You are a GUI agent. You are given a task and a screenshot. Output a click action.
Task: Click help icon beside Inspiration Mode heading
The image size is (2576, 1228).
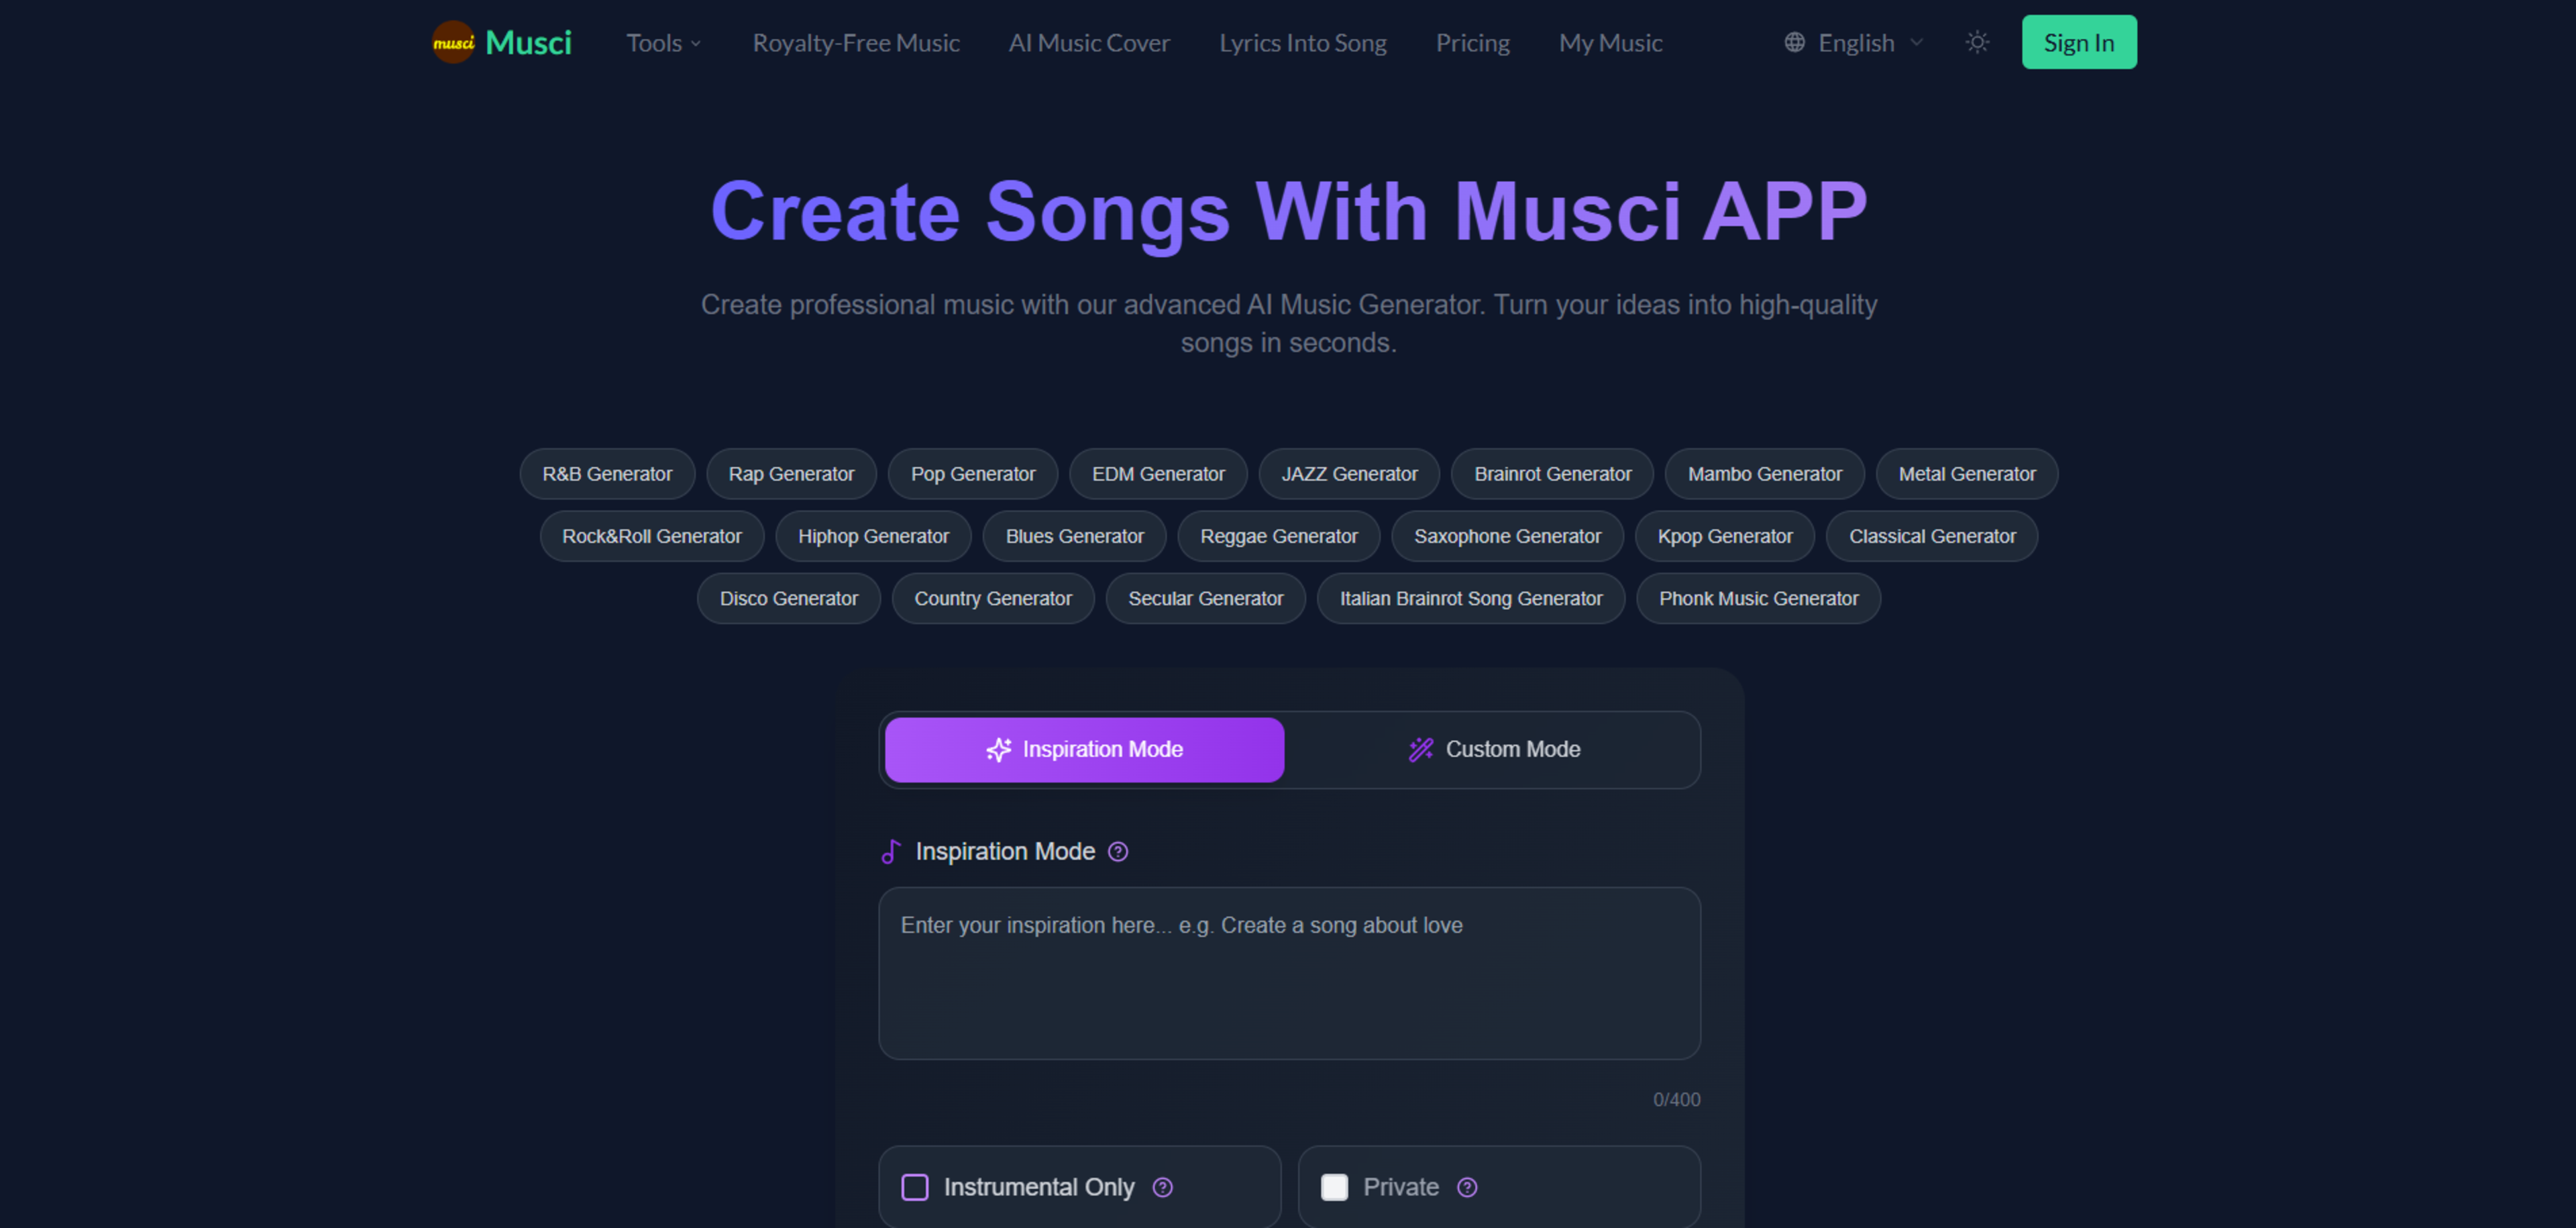click(1118, 851)
